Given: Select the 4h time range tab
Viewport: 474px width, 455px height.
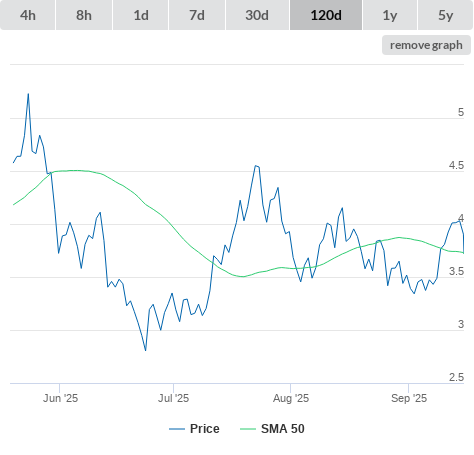Looking at the screenshot, I should coord(28,15).
